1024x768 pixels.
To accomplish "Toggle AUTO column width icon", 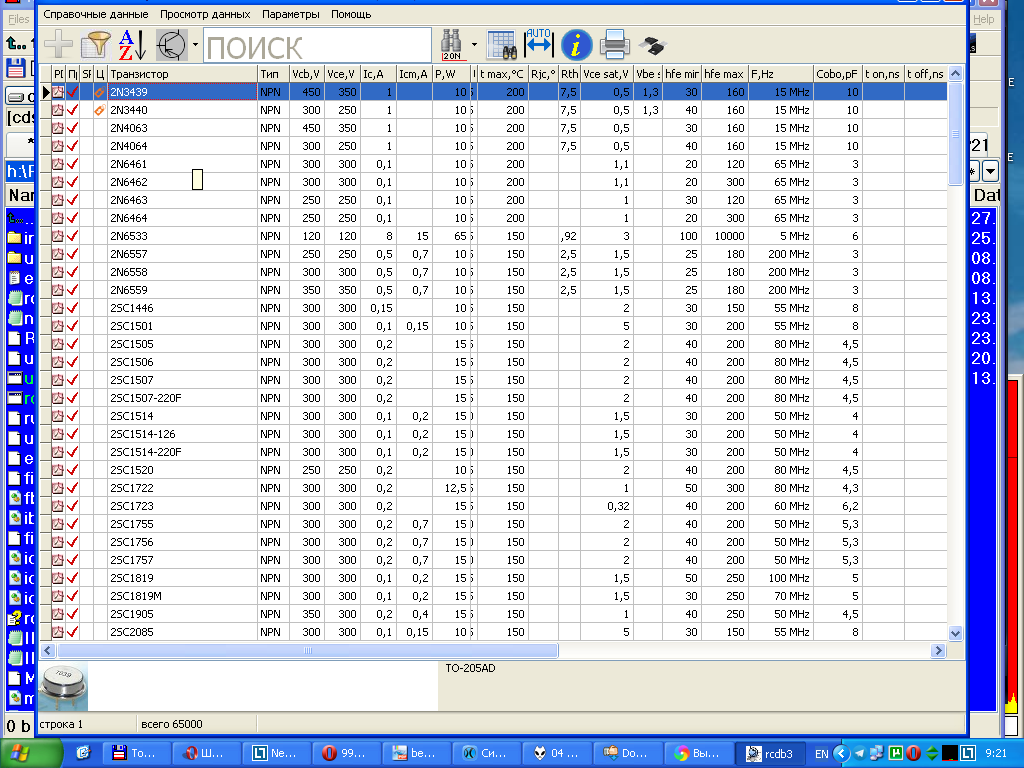I will click(539, 44).
